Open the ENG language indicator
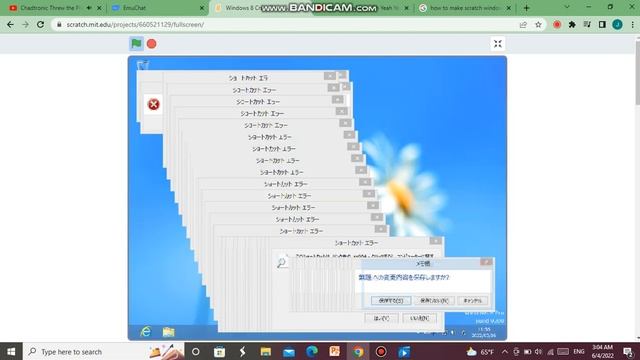The height and width of the screenshot is (360, 640). (579, 351)
